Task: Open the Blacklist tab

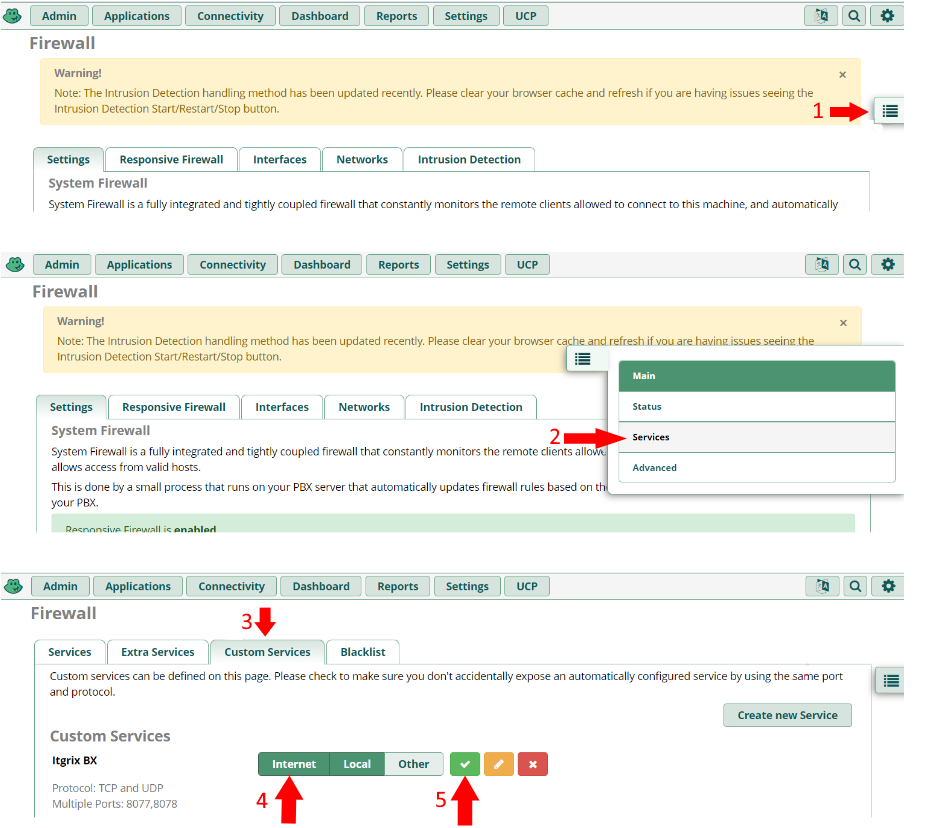Action: pyautogui.click(x=363, y=652)
